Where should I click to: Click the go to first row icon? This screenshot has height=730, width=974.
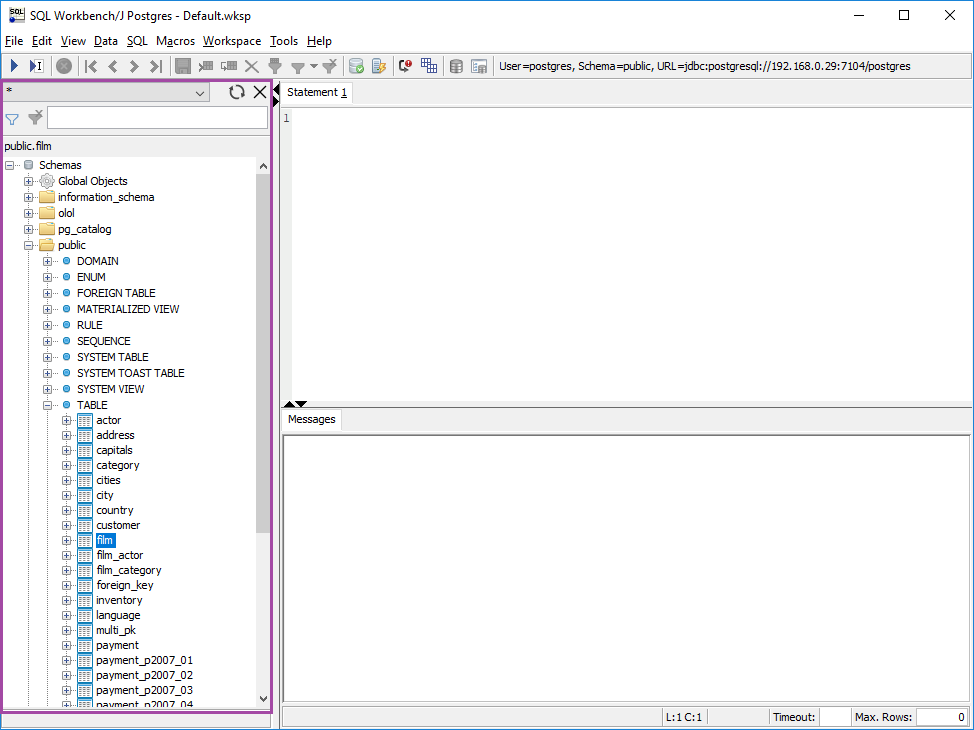click(91, 66)
